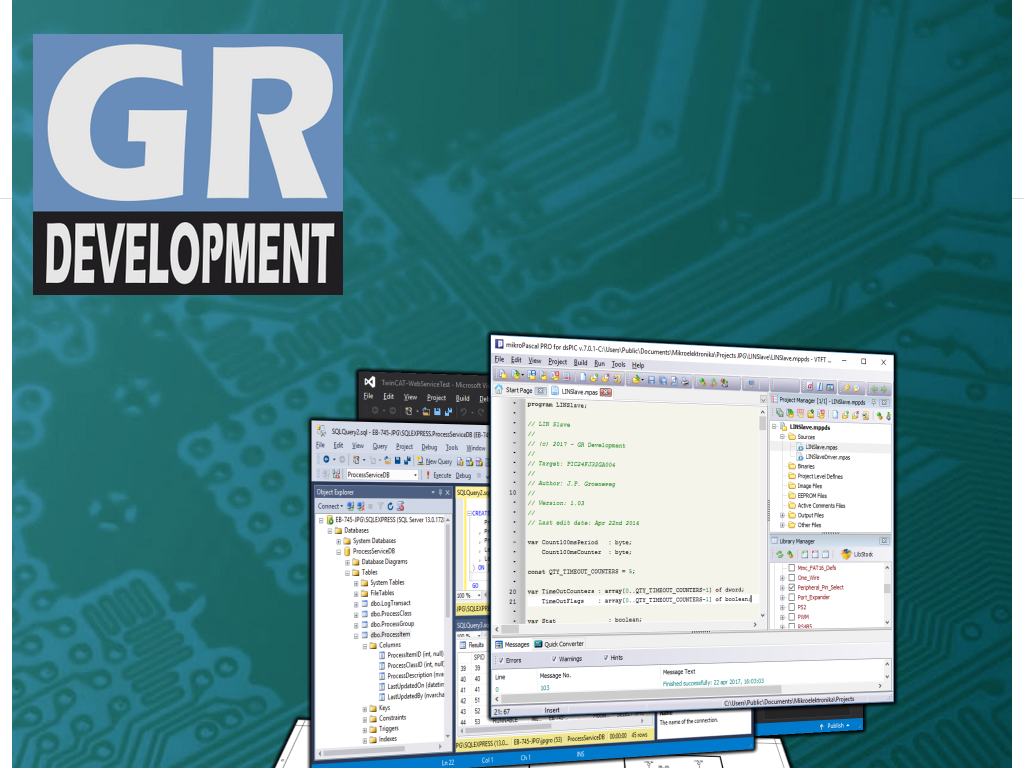Open the ProcessServiceDB database dropdown
Image resolution: width=1024 pixels, height=768 pixels.
[x=414, y=476]
